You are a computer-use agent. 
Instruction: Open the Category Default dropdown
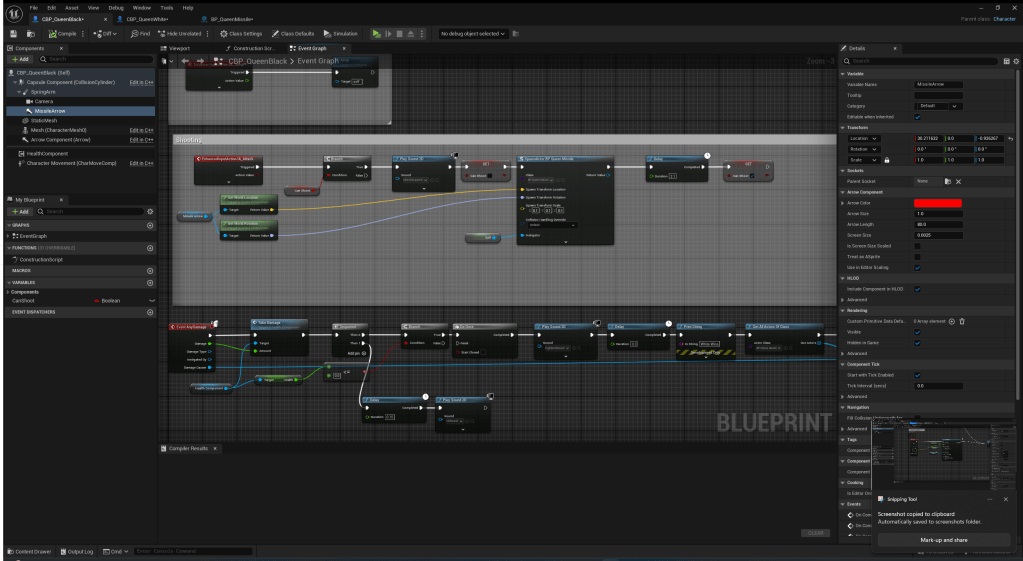coord(939,105)
